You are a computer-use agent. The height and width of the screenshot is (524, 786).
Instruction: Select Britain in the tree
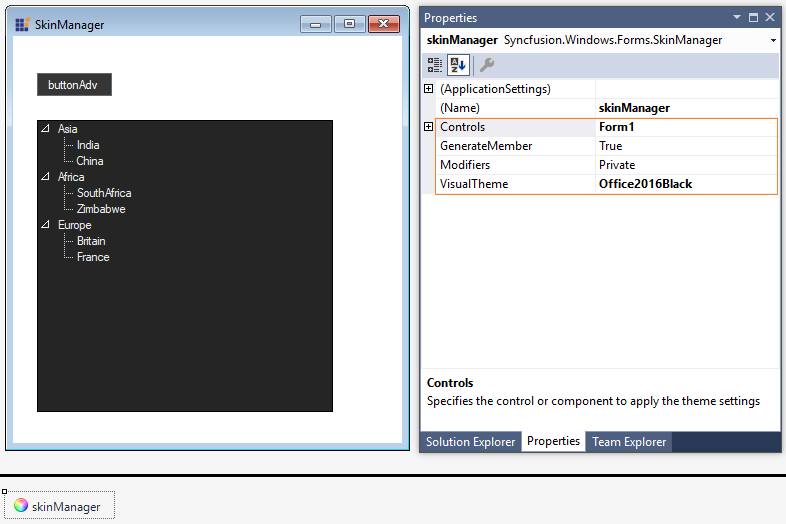pyautogui.click(x=91, y=241)
